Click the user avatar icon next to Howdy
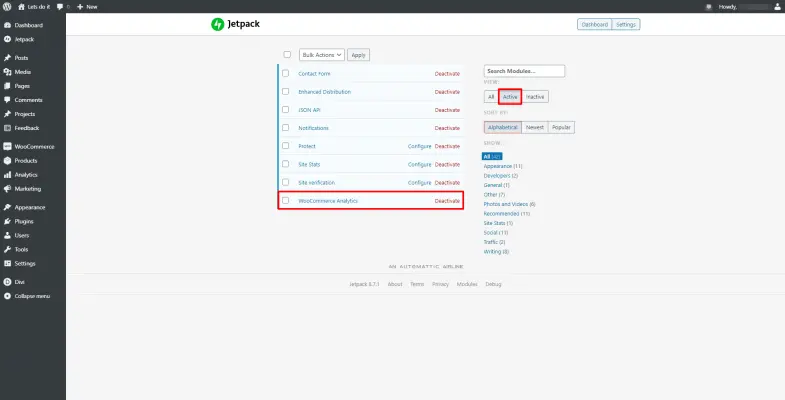Screen dimensions: 785x400 [x=777, y=7]
